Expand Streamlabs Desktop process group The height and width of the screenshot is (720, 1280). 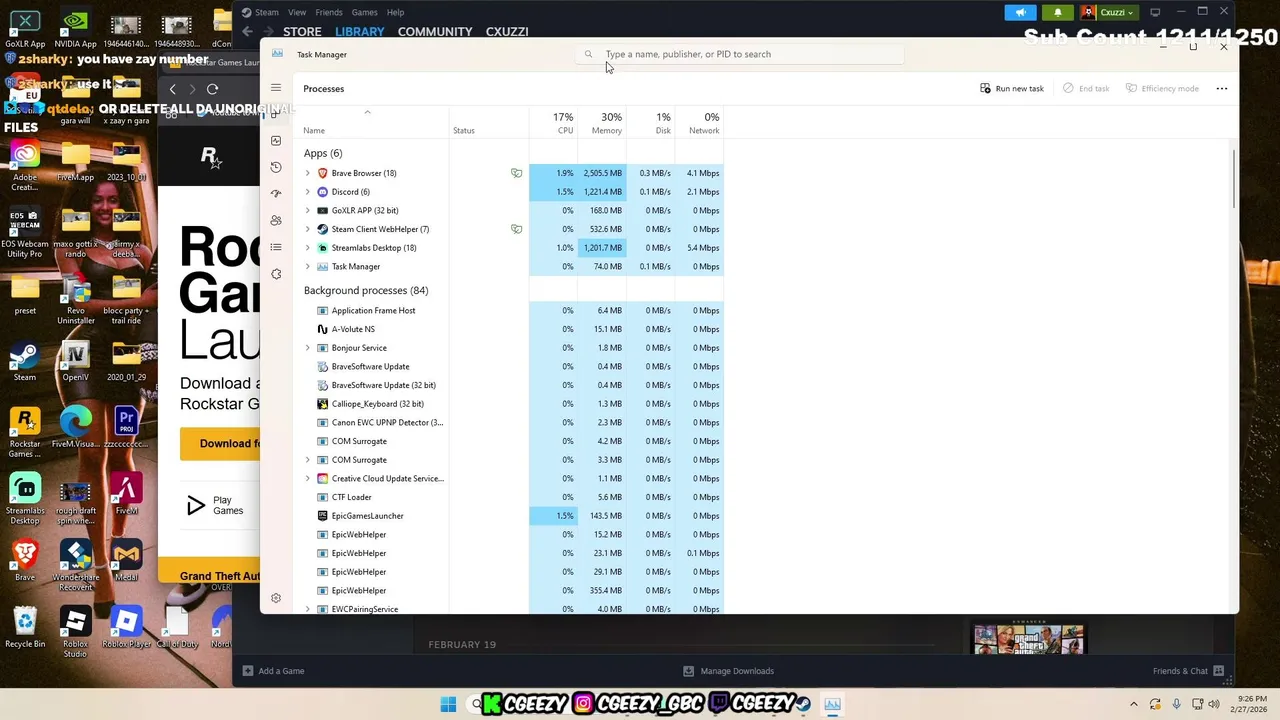307,248
